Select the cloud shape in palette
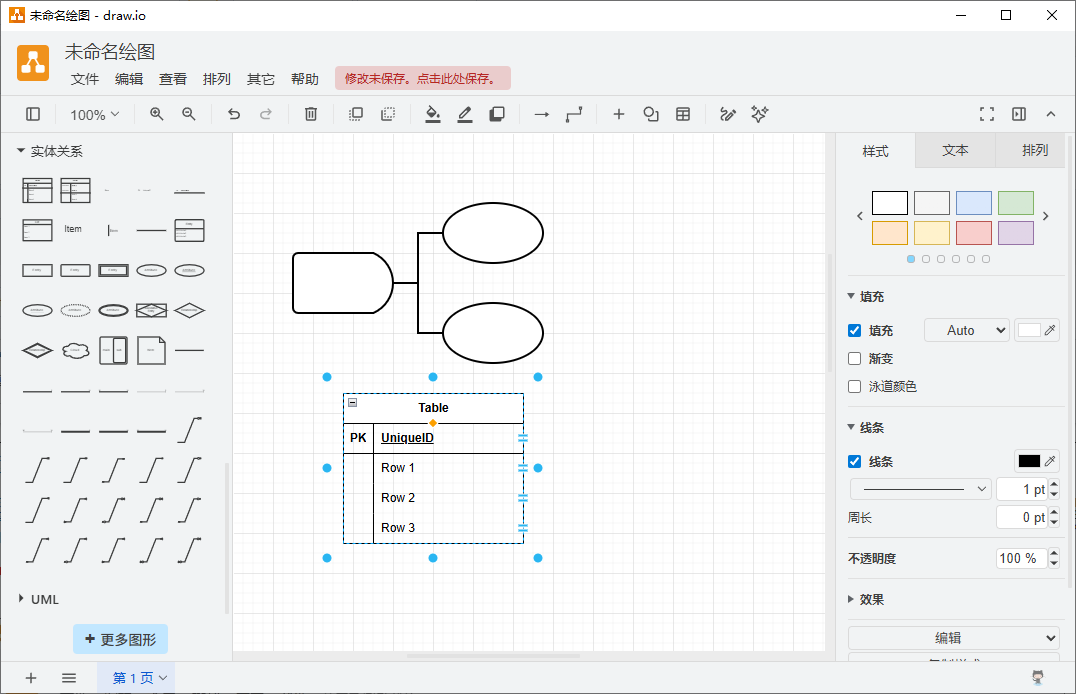 [x=75, y=350]
